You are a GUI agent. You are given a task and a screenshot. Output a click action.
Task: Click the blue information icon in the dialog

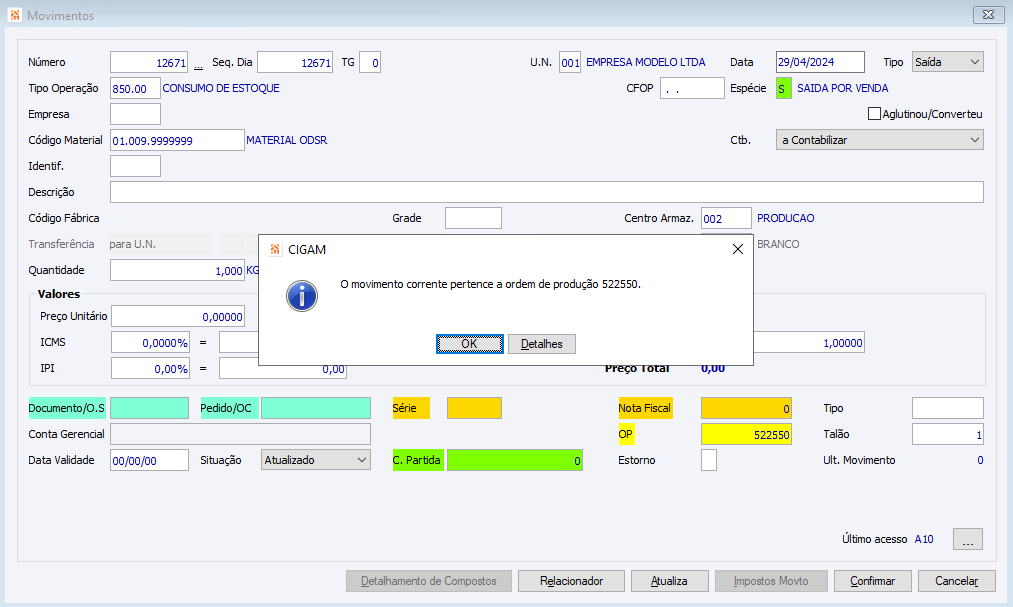[302, 296]
